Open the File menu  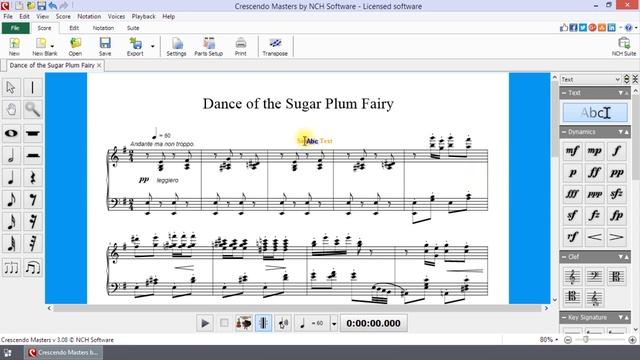click(8, 17)
